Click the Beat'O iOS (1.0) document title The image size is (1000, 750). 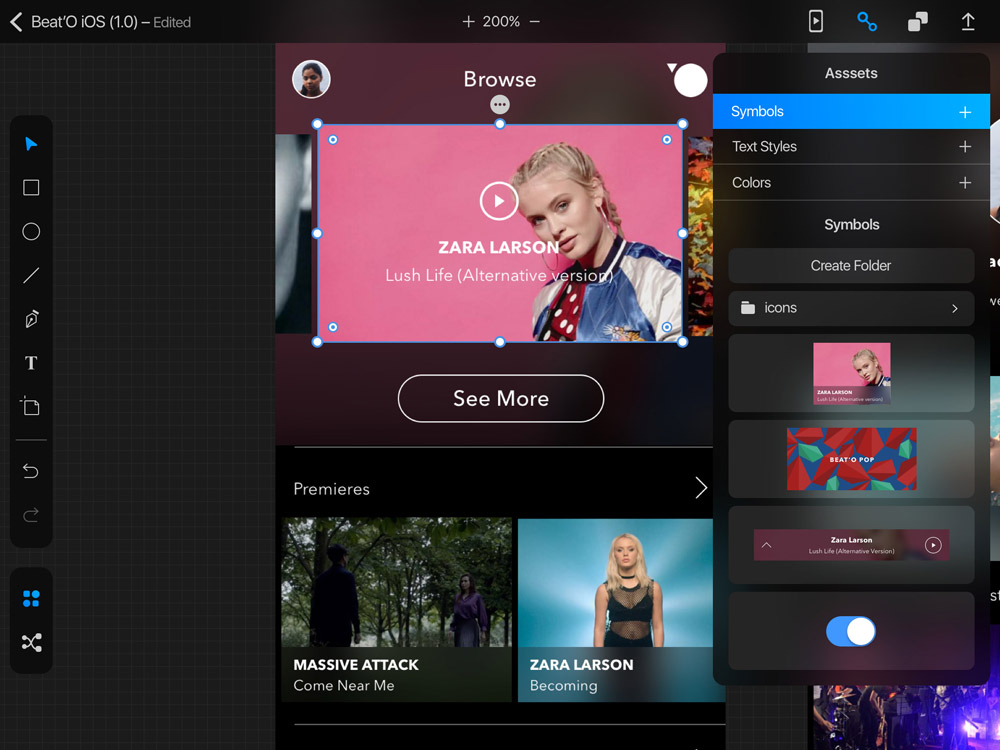coord(84,22)
